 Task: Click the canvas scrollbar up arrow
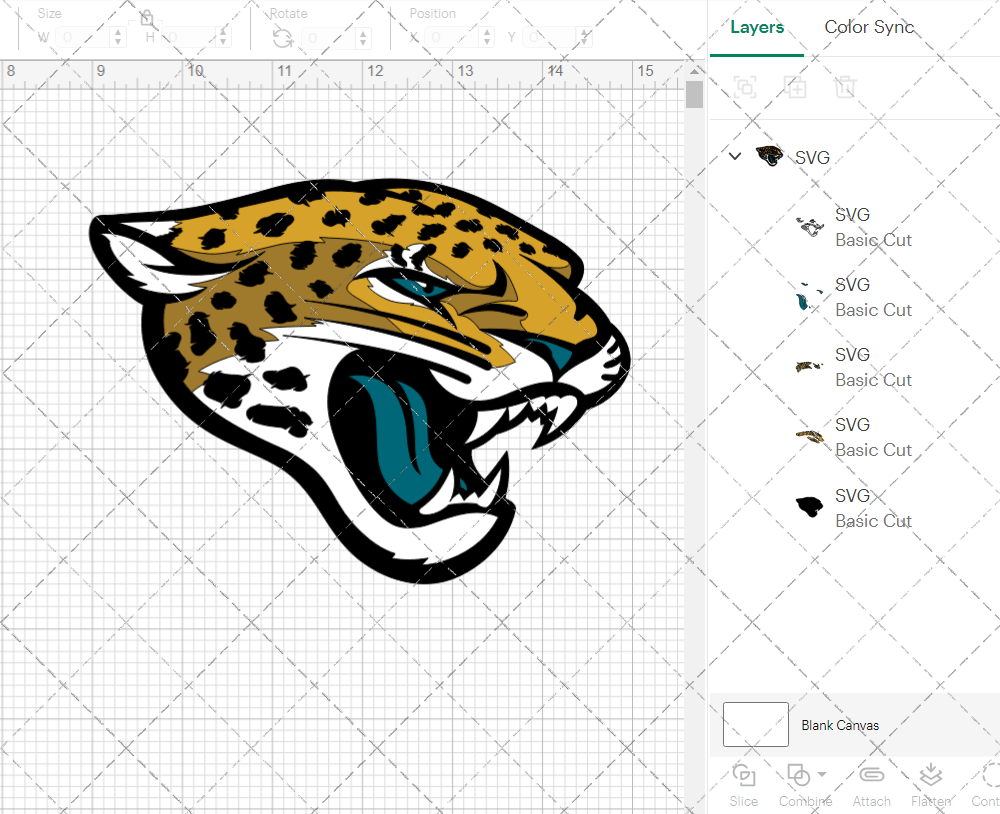pos(695,71)
